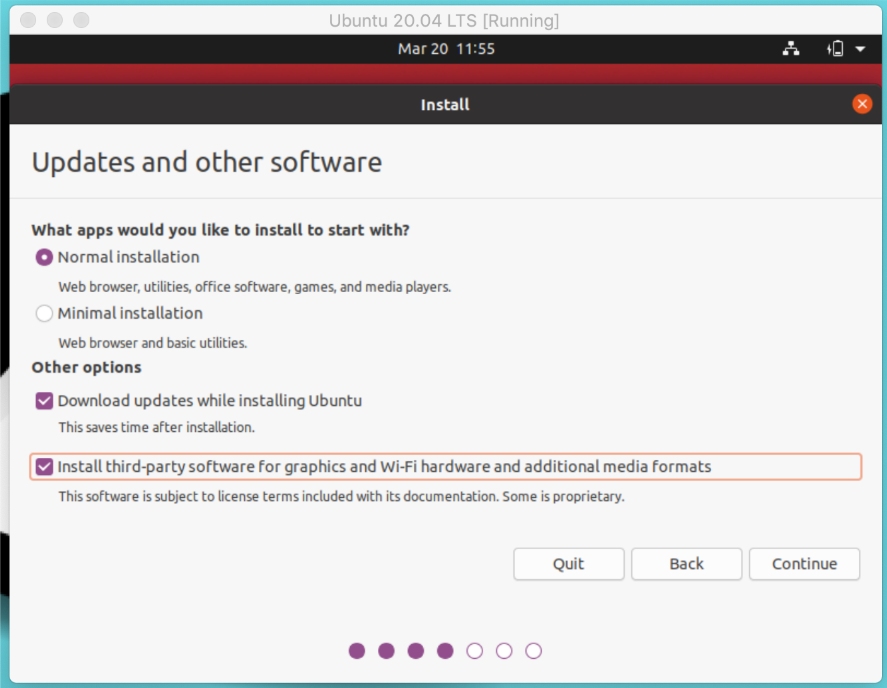The width and height of the screenshot is (887, 688).
Task: Uncheck Download updates while installing Ubuntu
Action: [x=44, y=401]
